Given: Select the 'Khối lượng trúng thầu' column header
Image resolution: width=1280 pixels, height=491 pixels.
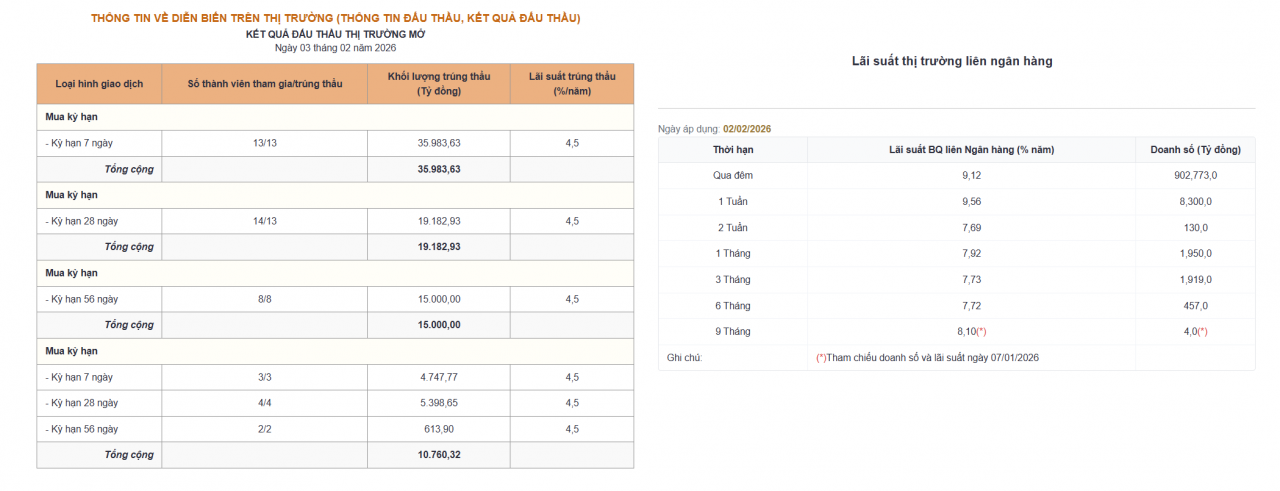Looking at the screenshot, I should coord(438,84).
